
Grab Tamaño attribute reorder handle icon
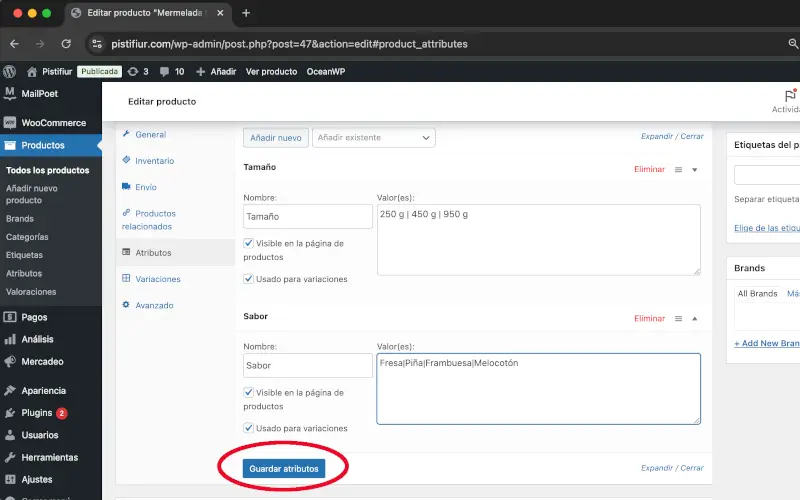678,170
